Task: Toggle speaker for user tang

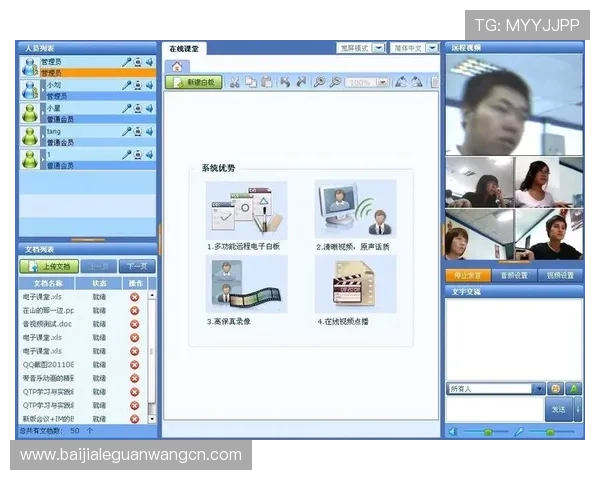Action: click(x=149, y=131)
